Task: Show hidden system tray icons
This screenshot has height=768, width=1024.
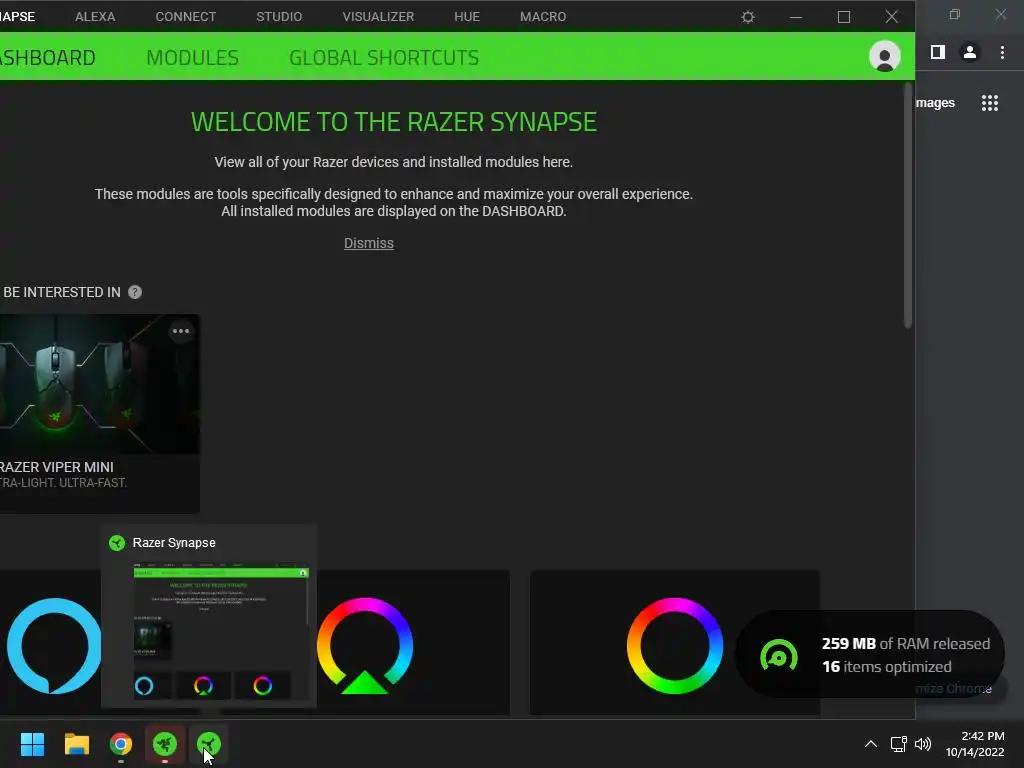Action: click(x=871, y=744)
